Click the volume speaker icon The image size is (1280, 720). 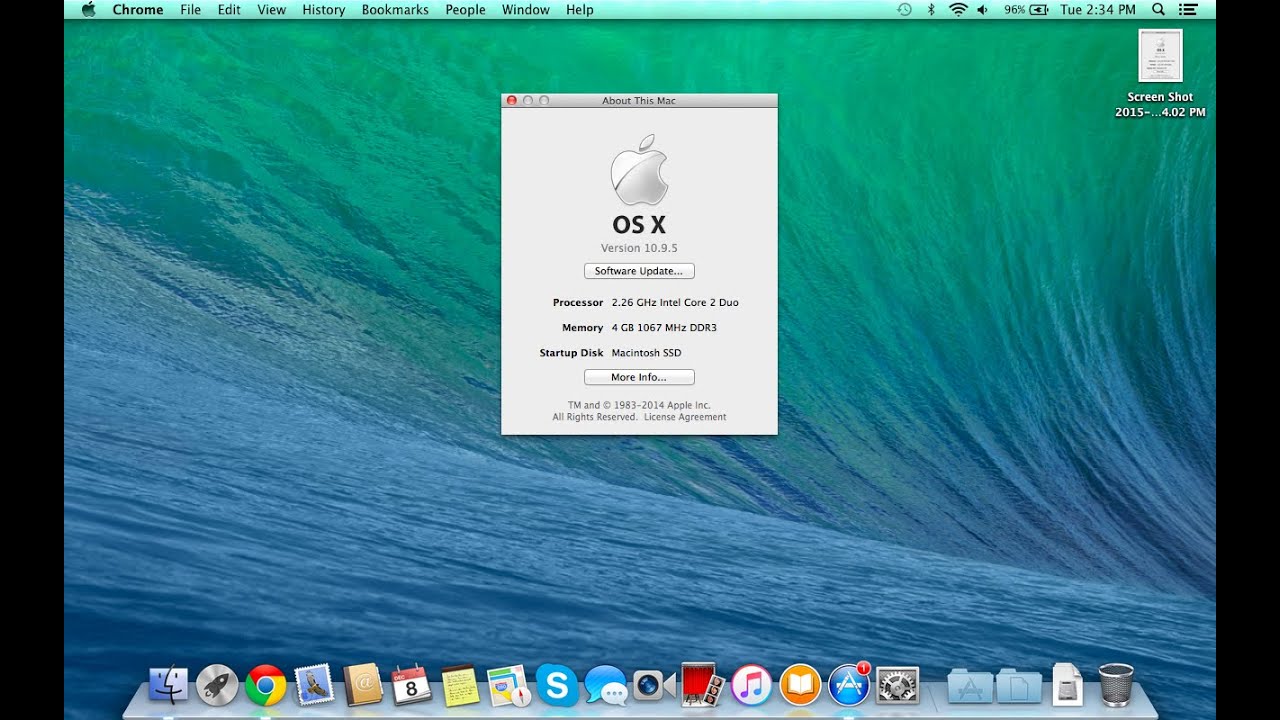tap(982, 9)
